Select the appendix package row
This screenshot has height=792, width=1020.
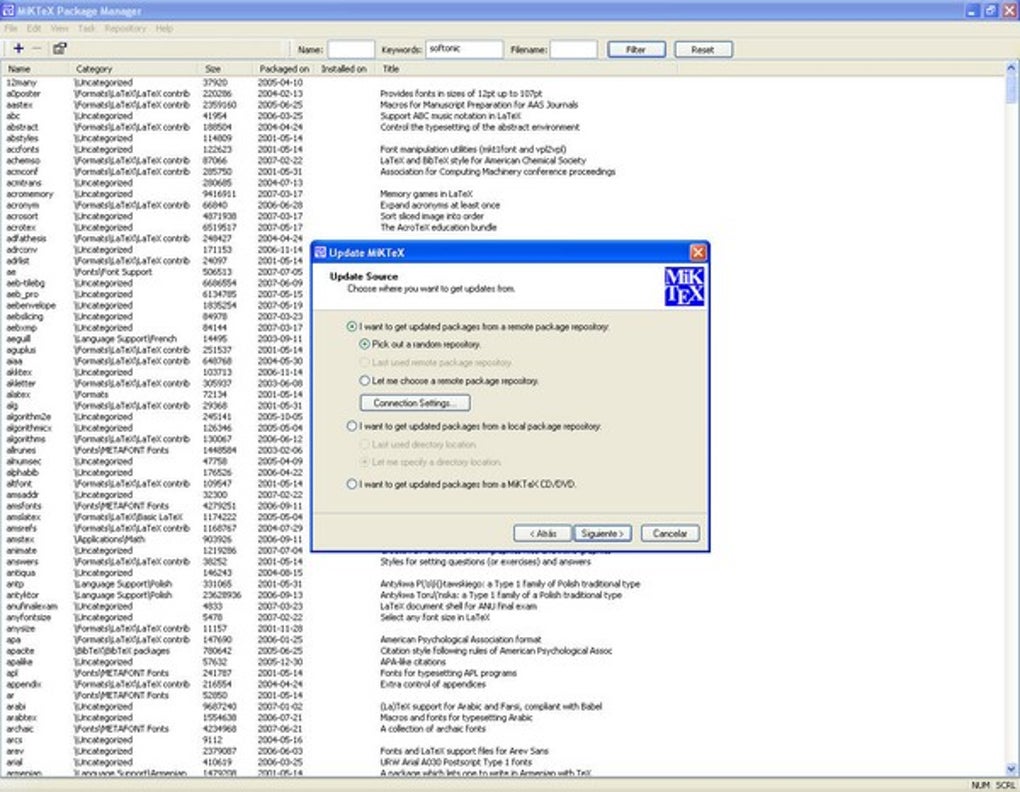coord(503,684)
